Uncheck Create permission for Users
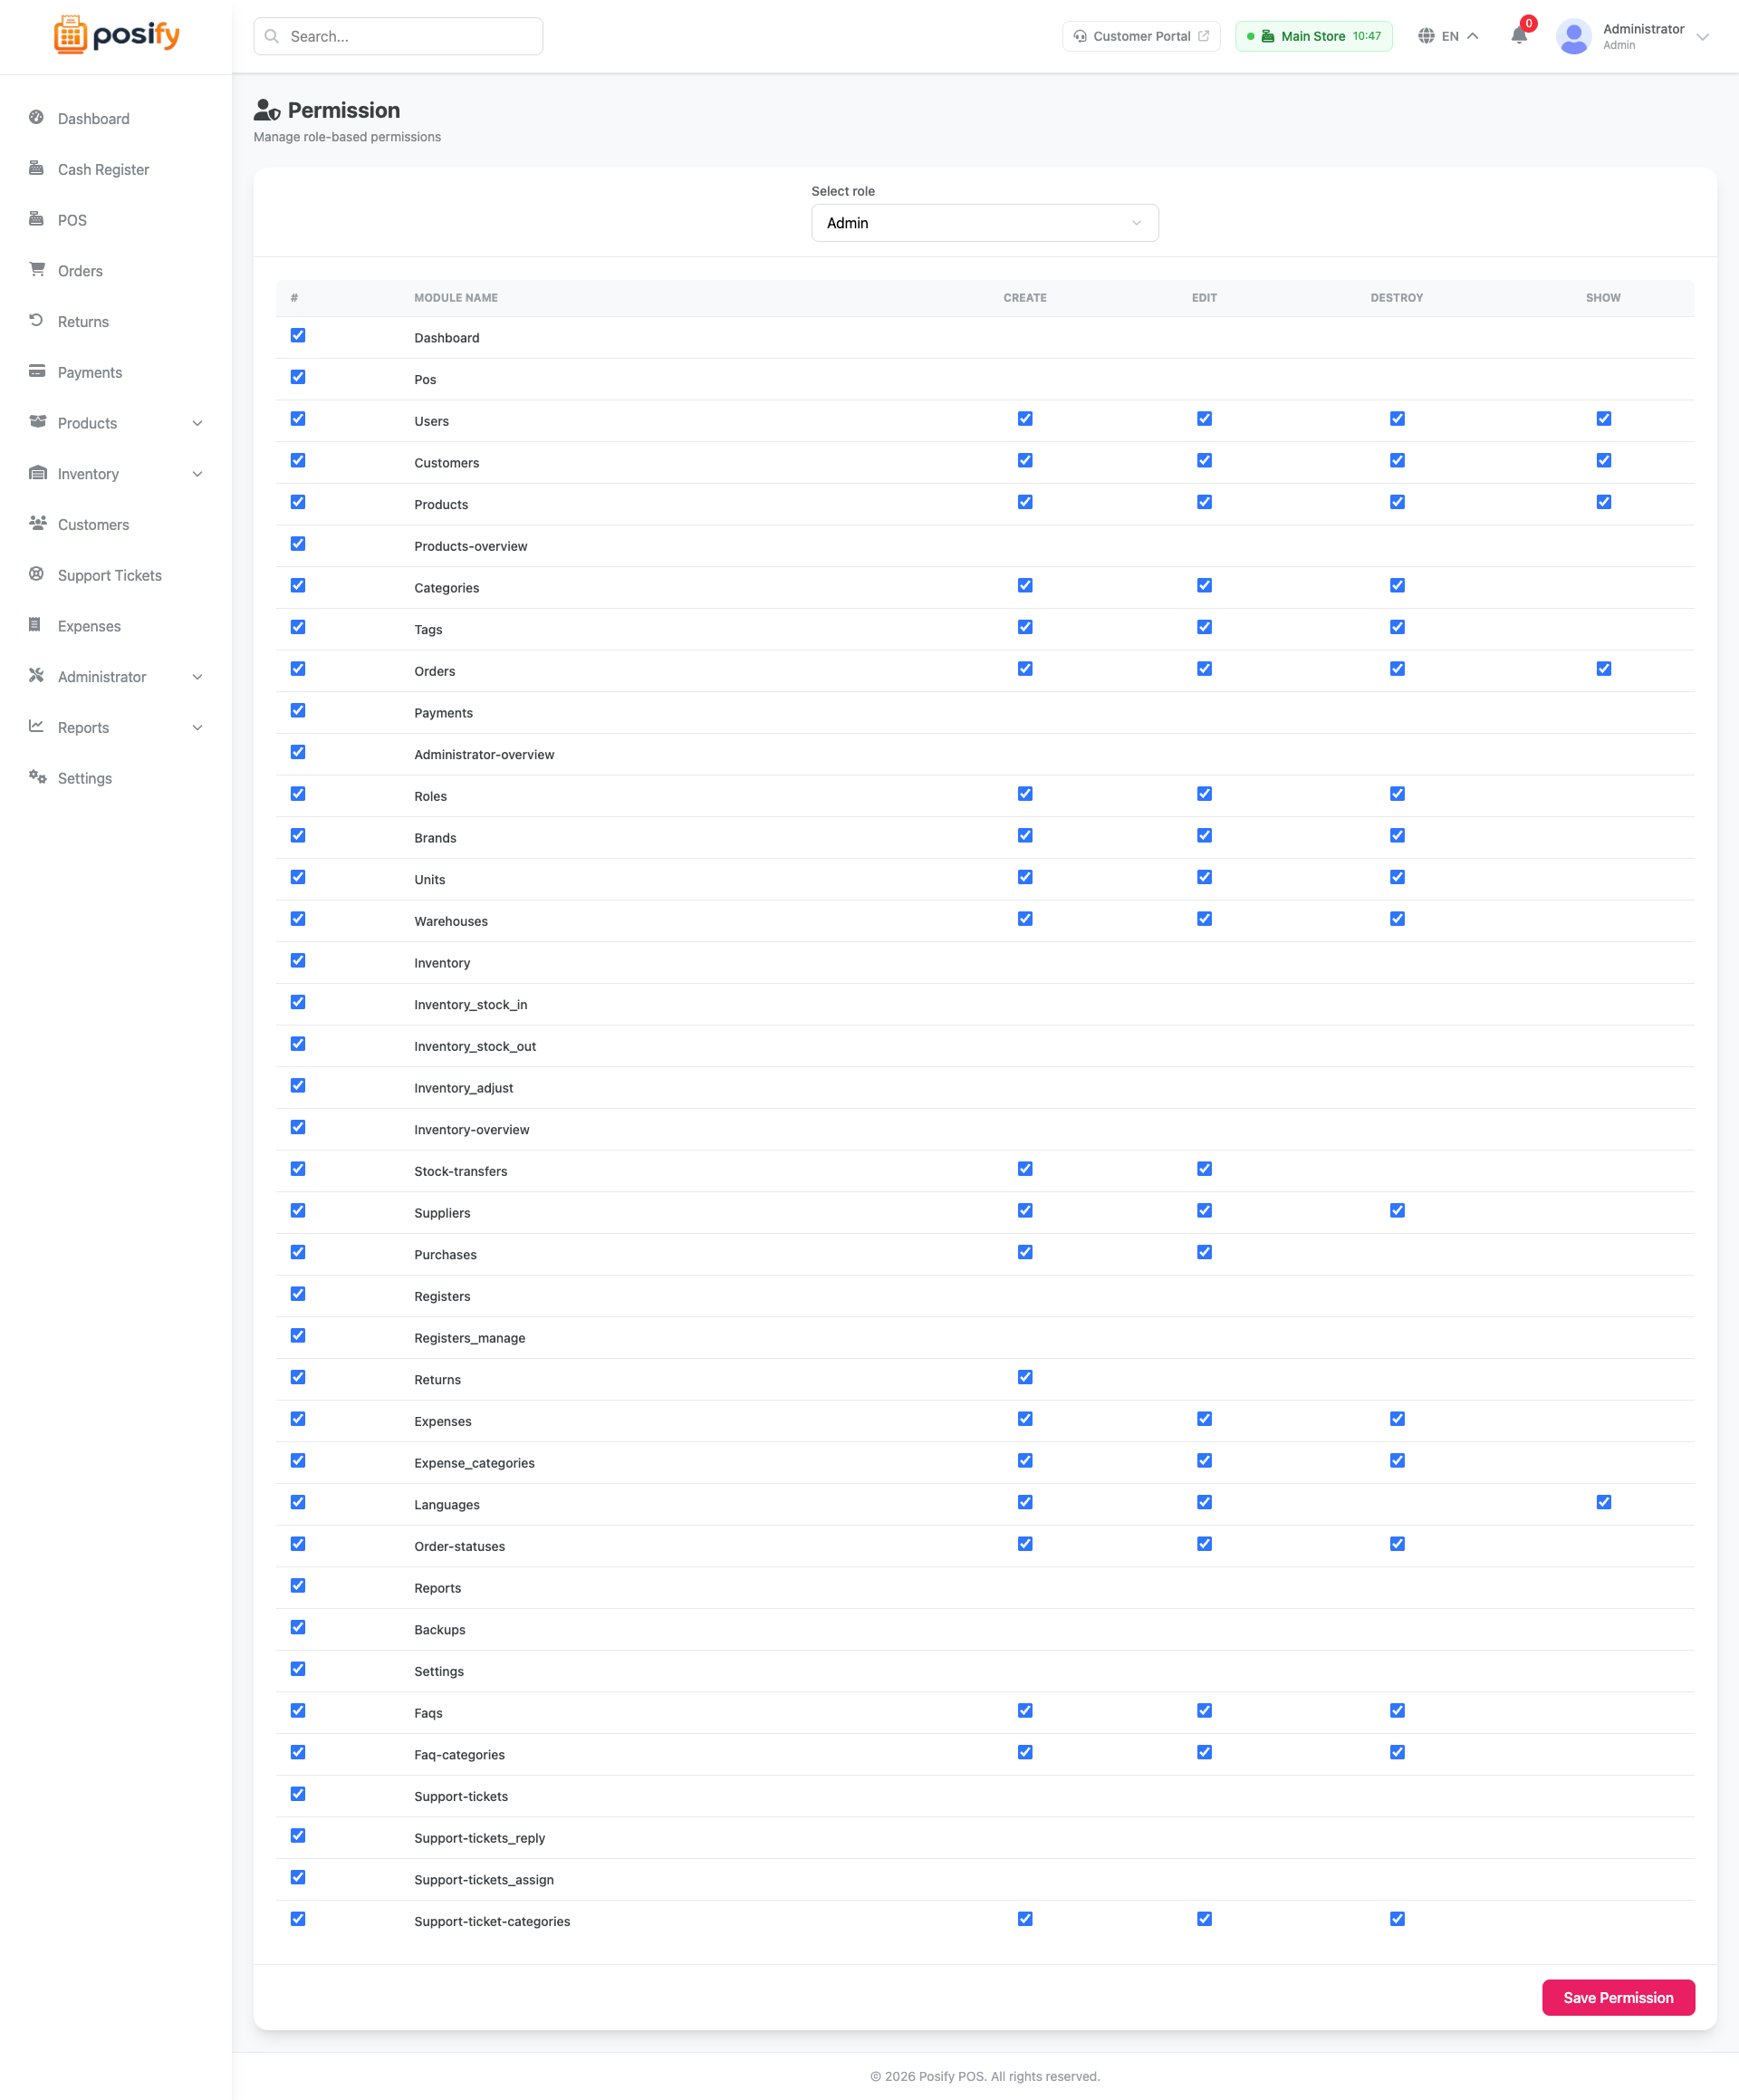 click(x=1025, y=419)
